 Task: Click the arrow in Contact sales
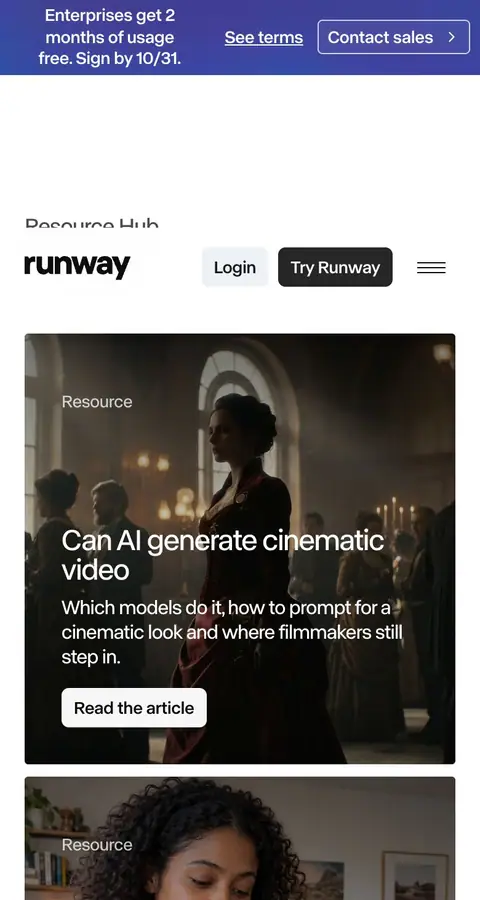point(451,37)
